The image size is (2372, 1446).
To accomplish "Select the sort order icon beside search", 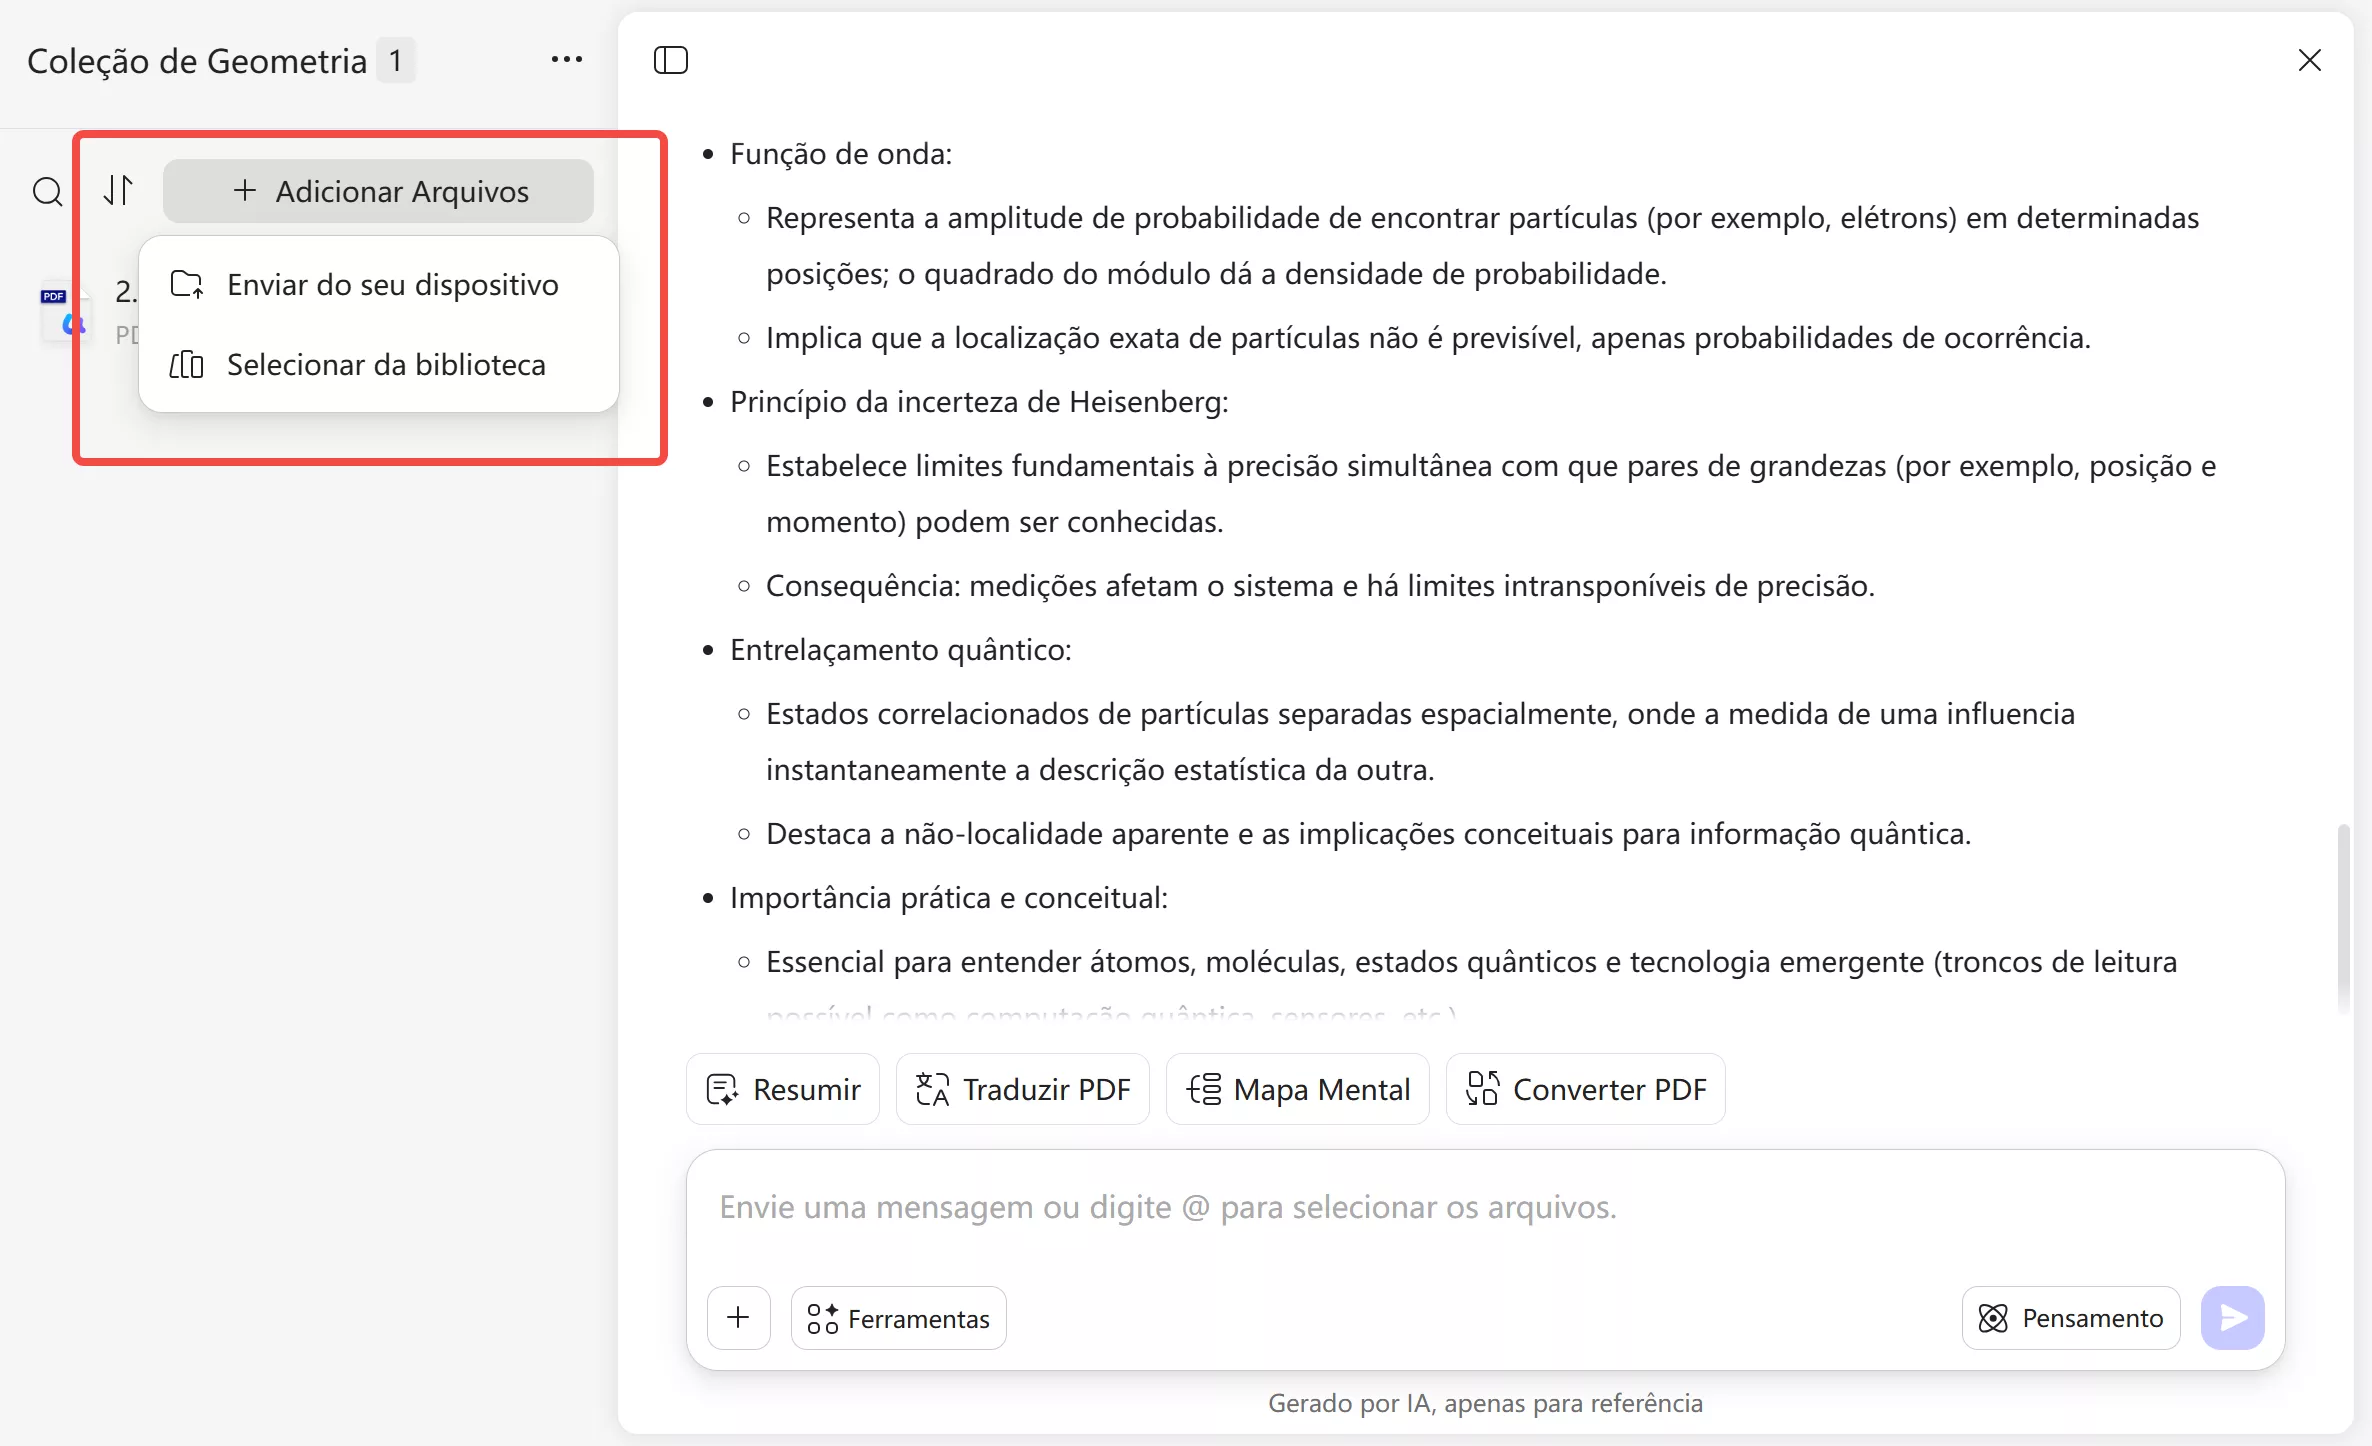I will point(118,190).
